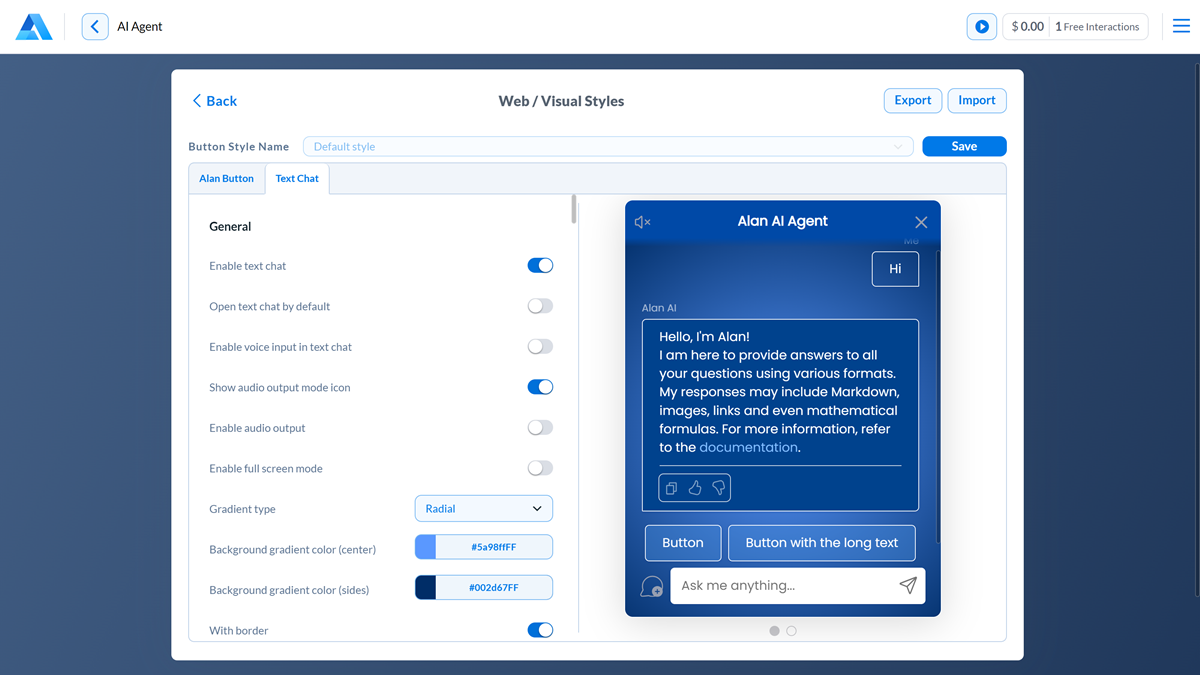
Task: Toggle Enable voice input in text chat
Action: tap(540, 347)
